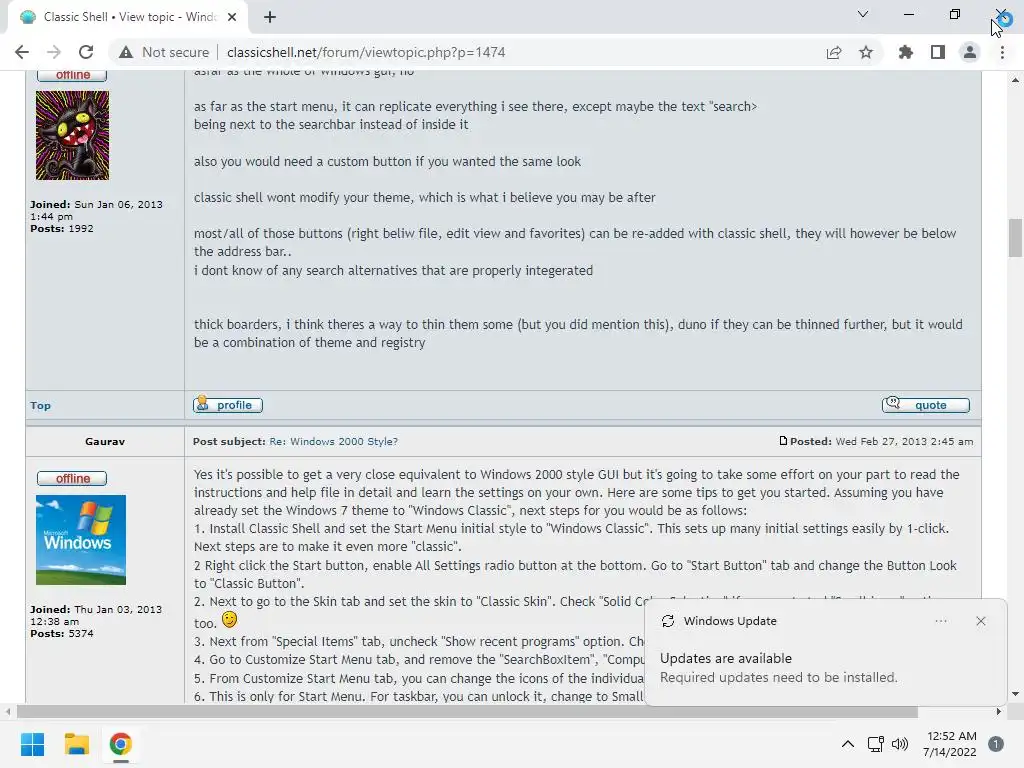
Task: Open the Not secure site warning
Action: click(164, 52)
